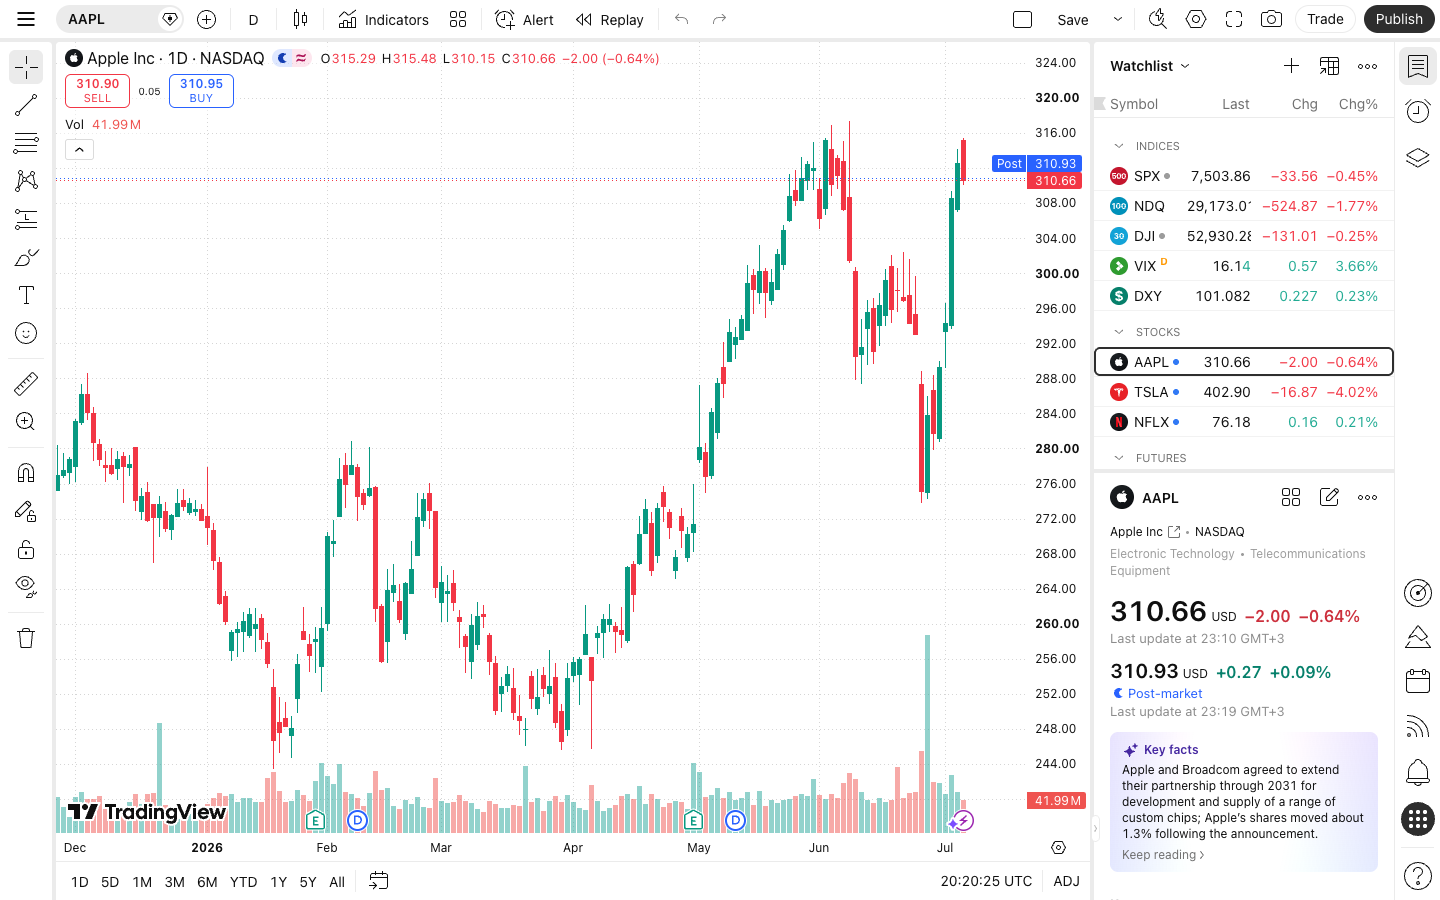Activate the zoom in tool
This screenshot has width=1440, height=900.
[x=26, y=421]
